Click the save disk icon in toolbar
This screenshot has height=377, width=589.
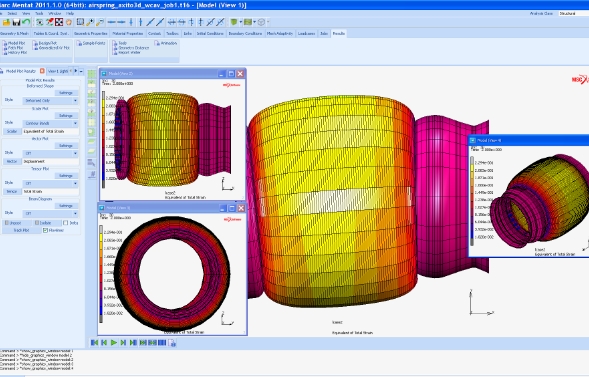(x=16, y=23)
